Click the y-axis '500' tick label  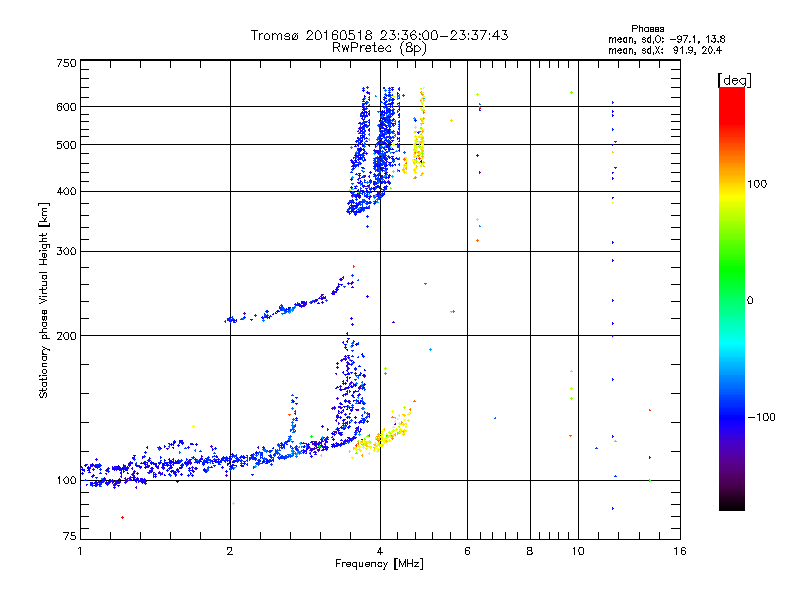tap(67, 145)
